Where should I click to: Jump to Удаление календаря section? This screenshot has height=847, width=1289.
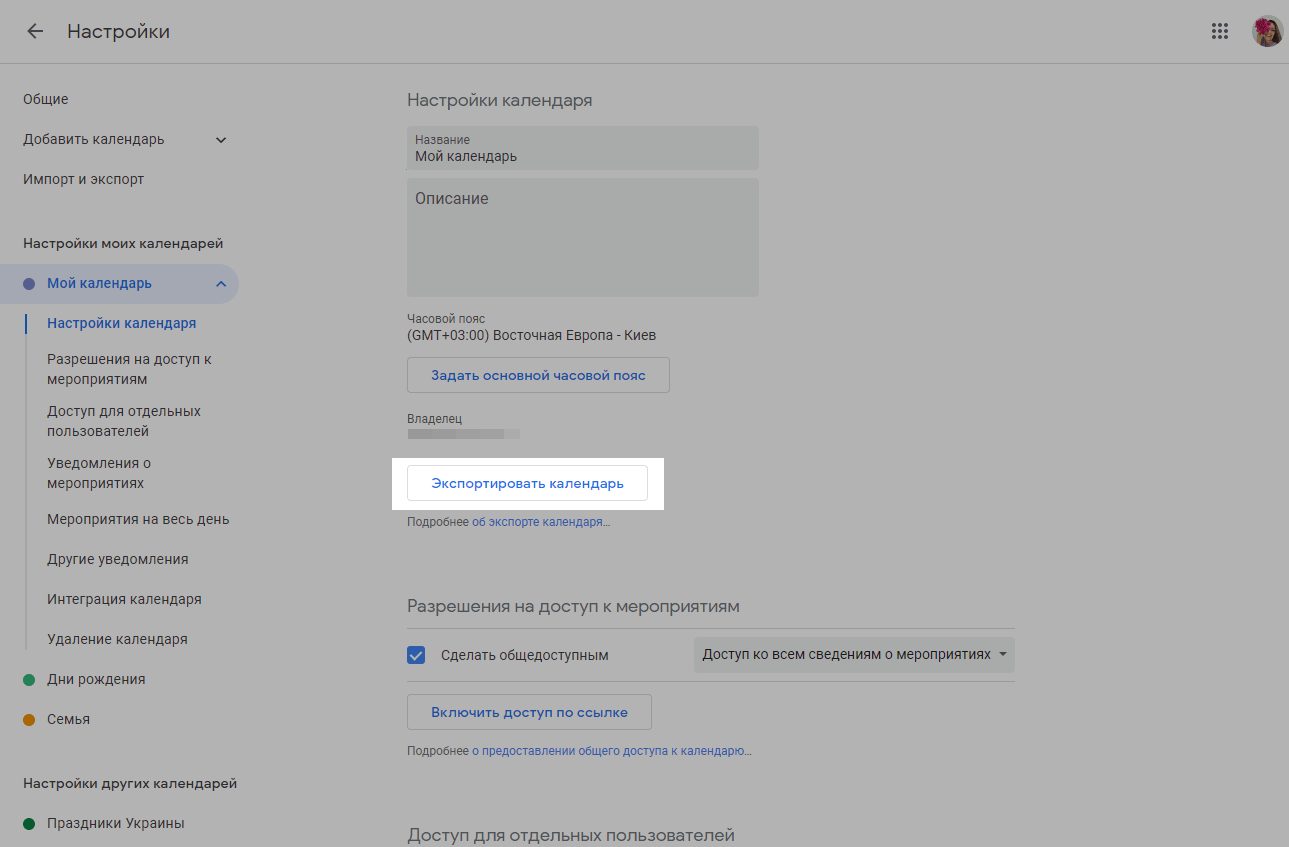[x=117, y=639]
